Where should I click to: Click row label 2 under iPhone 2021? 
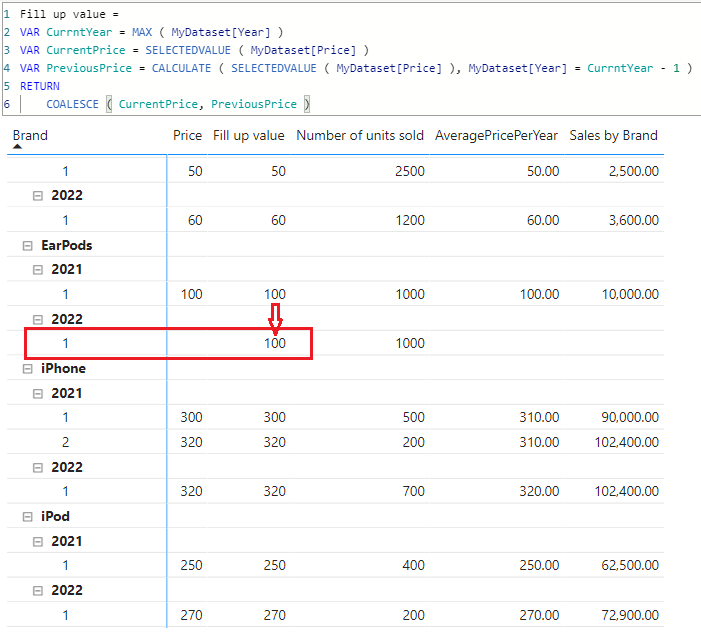[65, 442]
